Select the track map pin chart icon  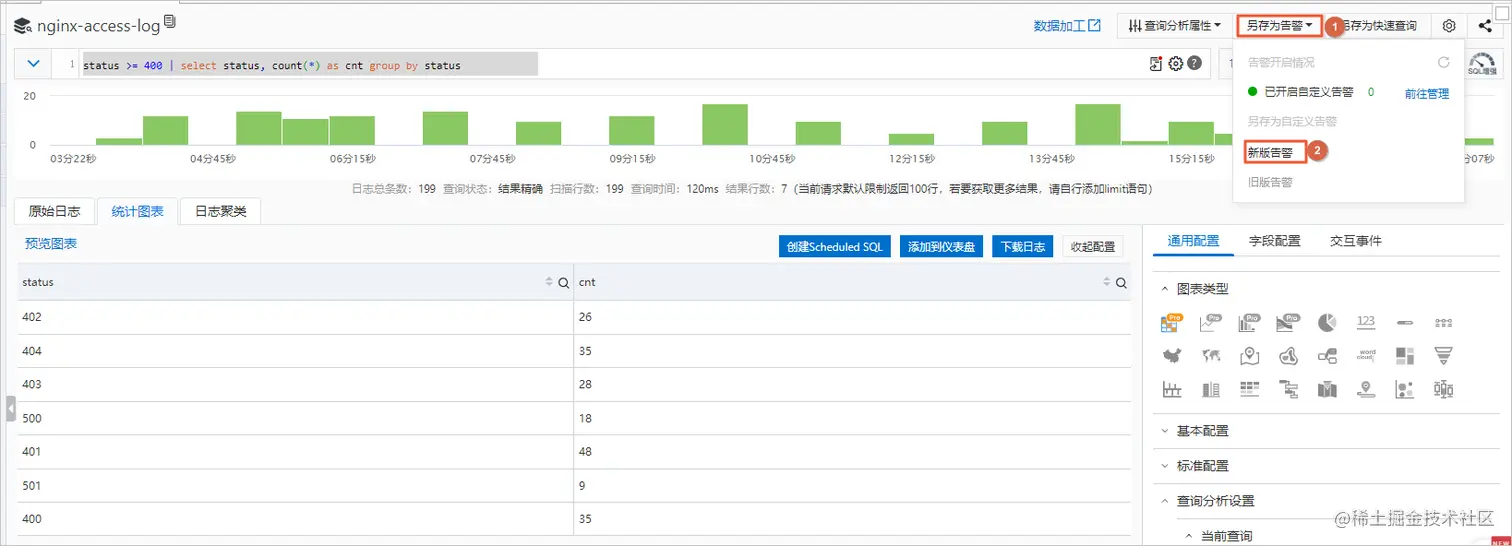click(x=1366, y=389)
